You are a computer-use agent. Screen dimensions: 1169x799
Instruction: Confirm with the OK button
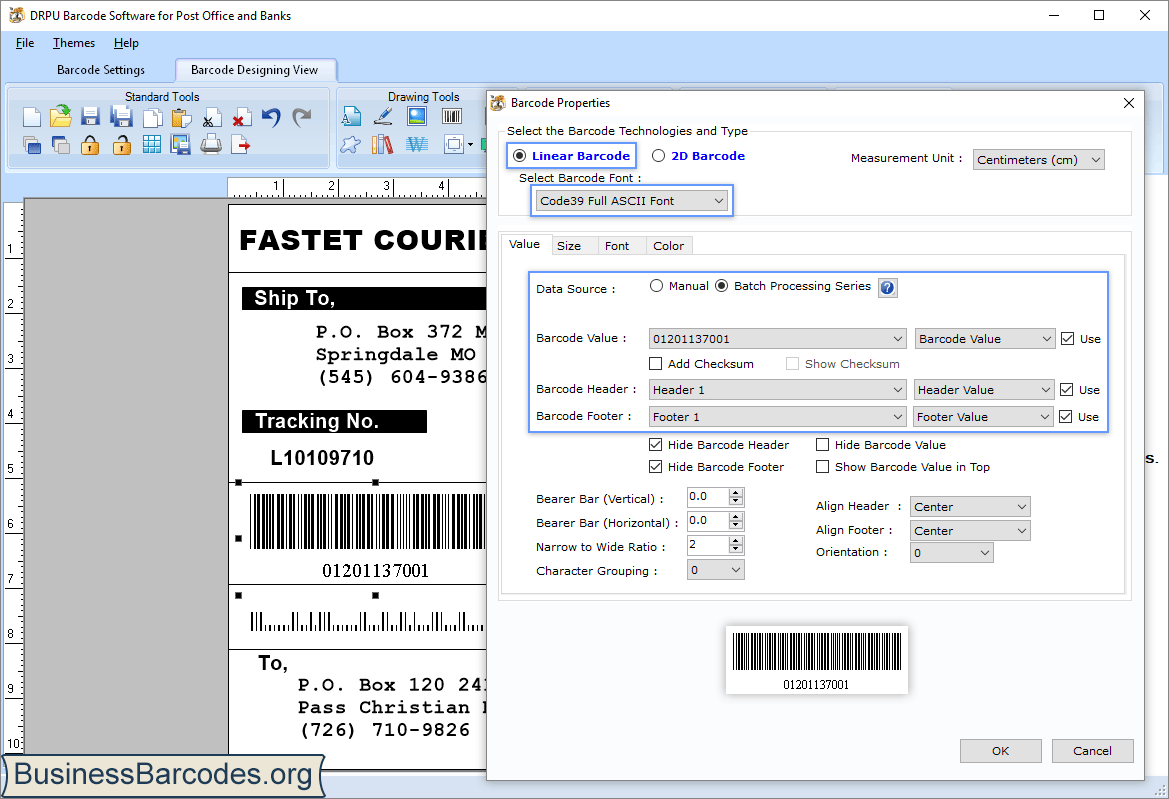pyautogui.click(x=1001, y=751)
